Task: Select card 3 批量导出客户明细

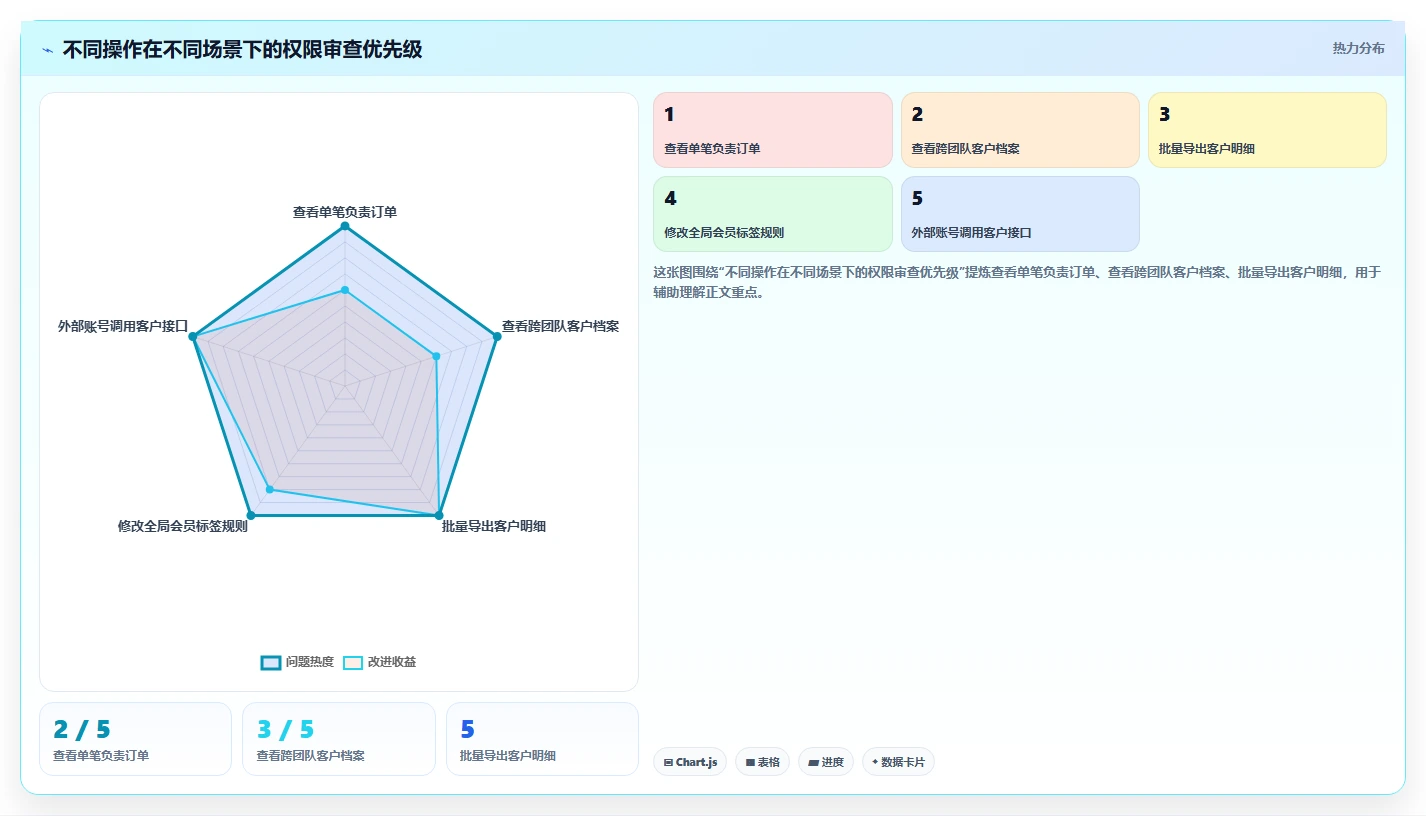Action: tap(1267, 130)
